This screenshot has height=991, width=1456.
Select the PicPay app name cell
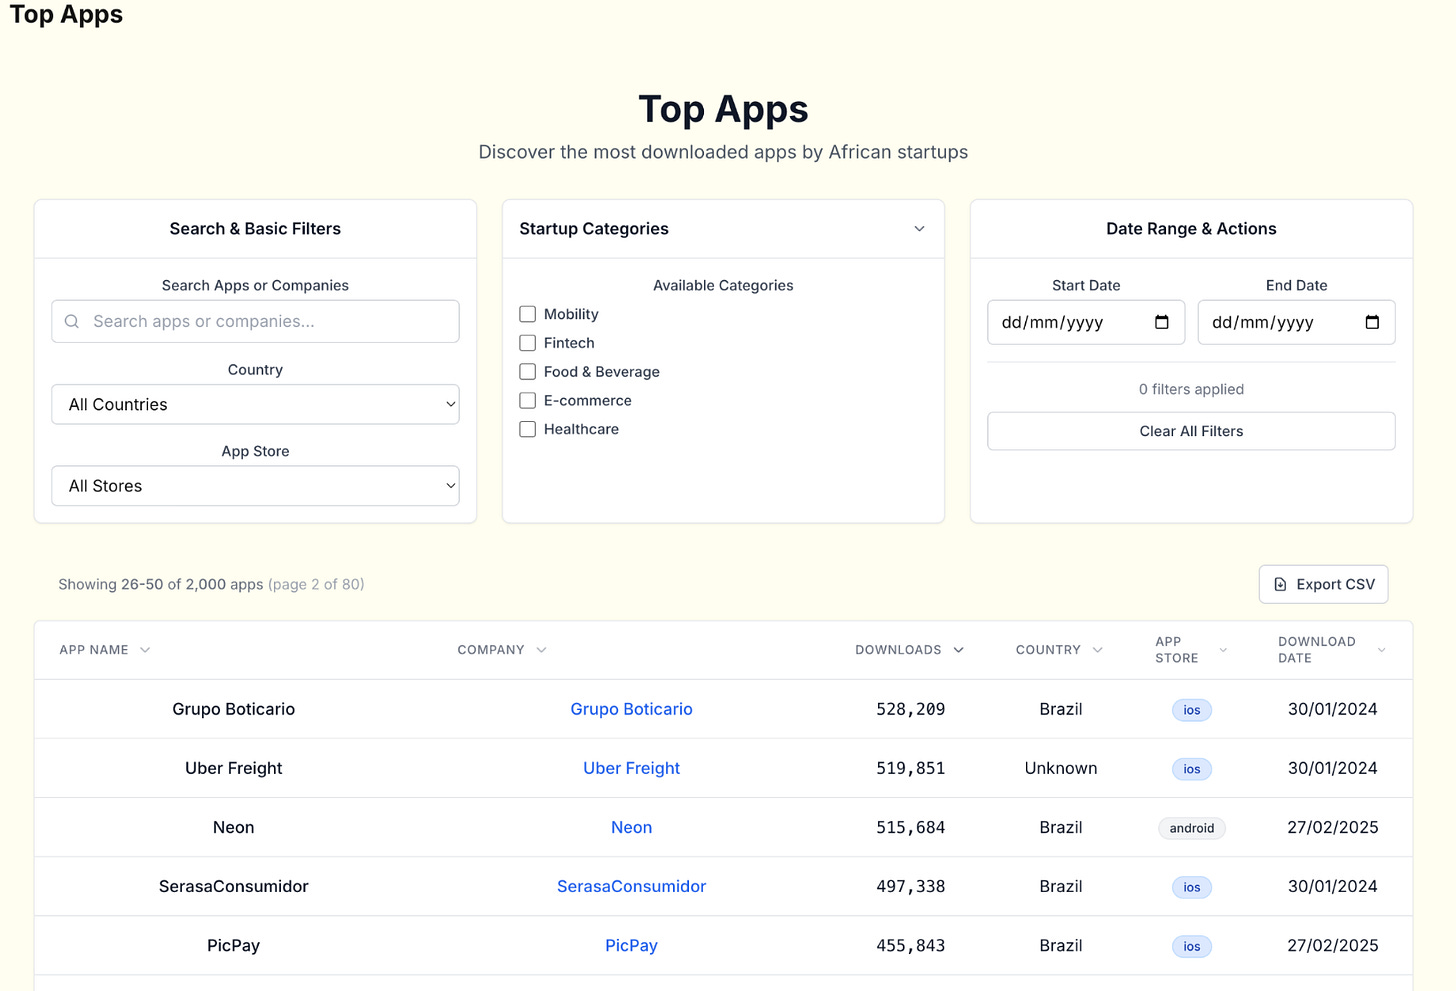[233, 945]
